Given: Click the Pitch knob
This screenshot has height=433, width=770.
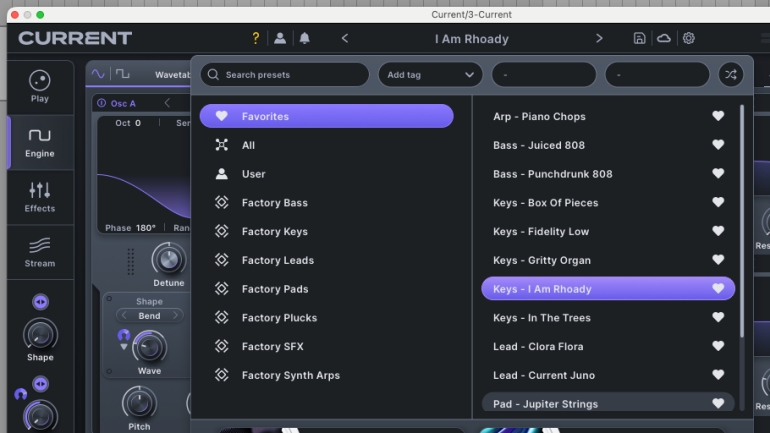Looking at the screenshot, I should [139, 404].
